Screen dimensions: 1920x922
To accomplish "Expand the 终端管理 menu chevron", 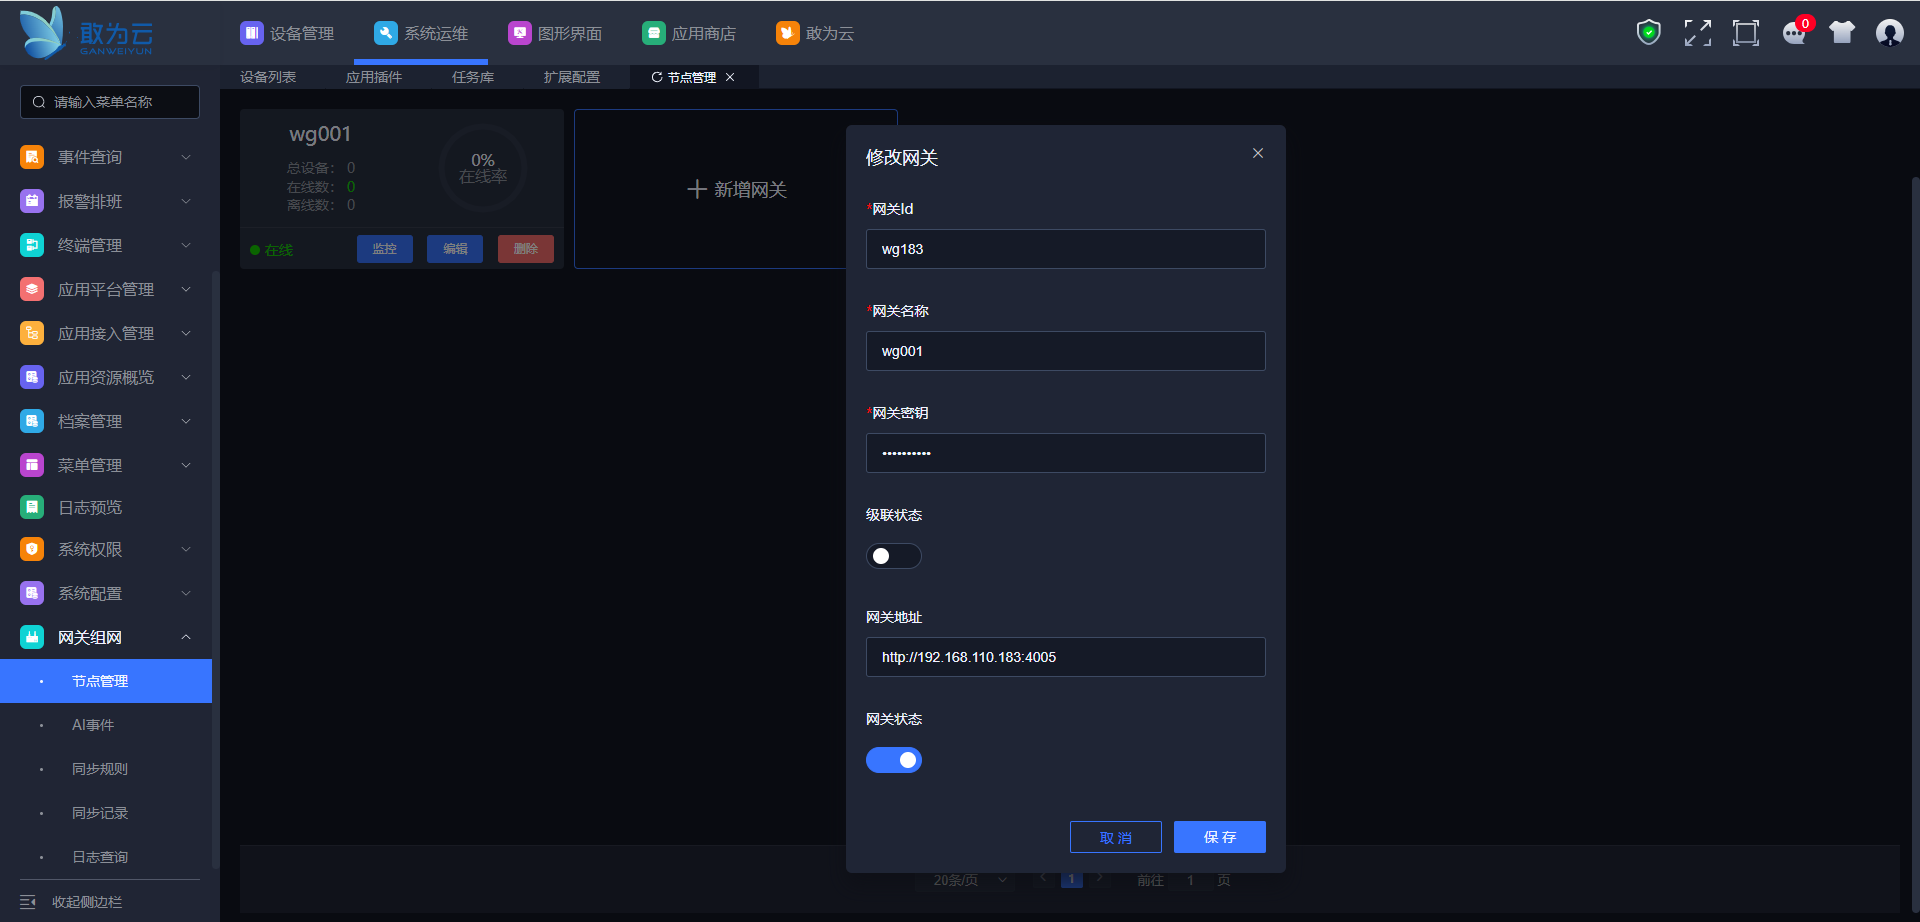I will 186,245.
